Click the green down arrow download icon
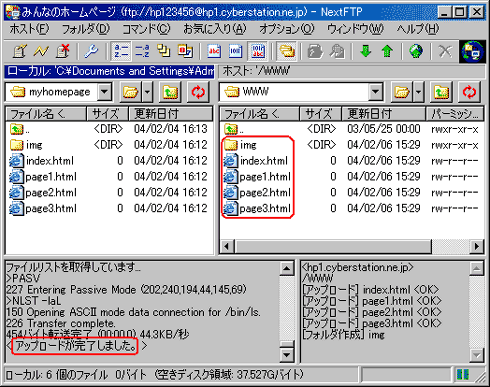This screenshot has height=387, width=490. pyautogui.click(x=366, y=51)
